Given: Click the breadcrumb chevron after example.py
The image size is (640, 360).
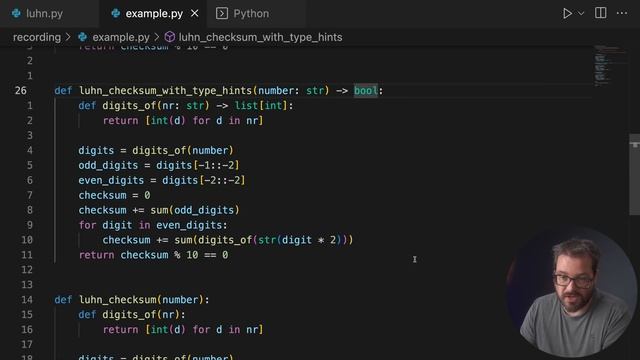Looking at the screenshot, I should tap(157, 37).
